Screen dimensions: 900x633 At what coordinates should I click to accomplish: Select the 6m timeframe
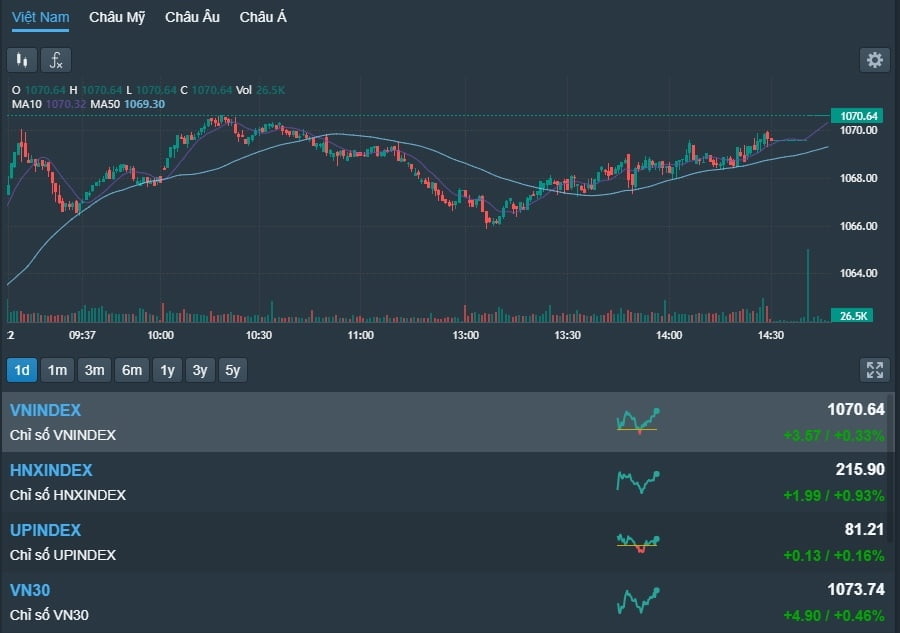click(x=131, y=370)
